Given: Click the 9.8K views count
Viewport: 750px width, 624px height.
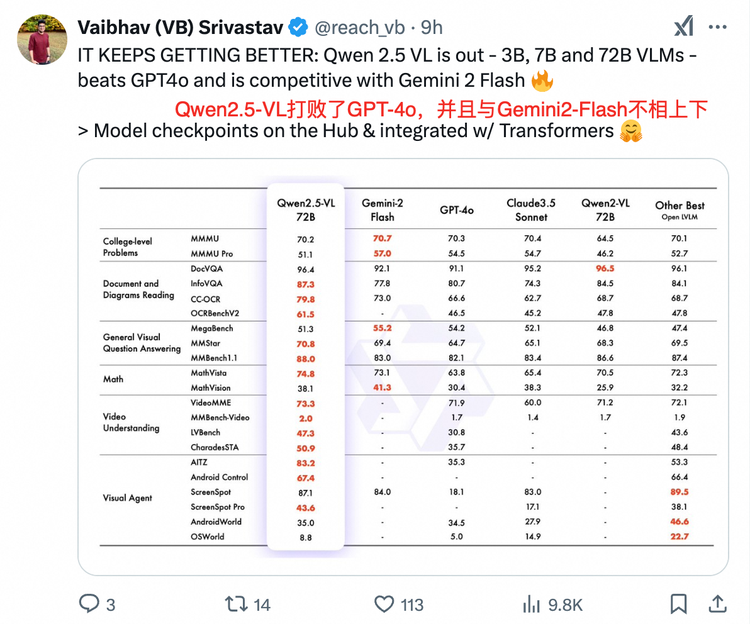Looking at the screenshot, I should (x=565, y=605).
